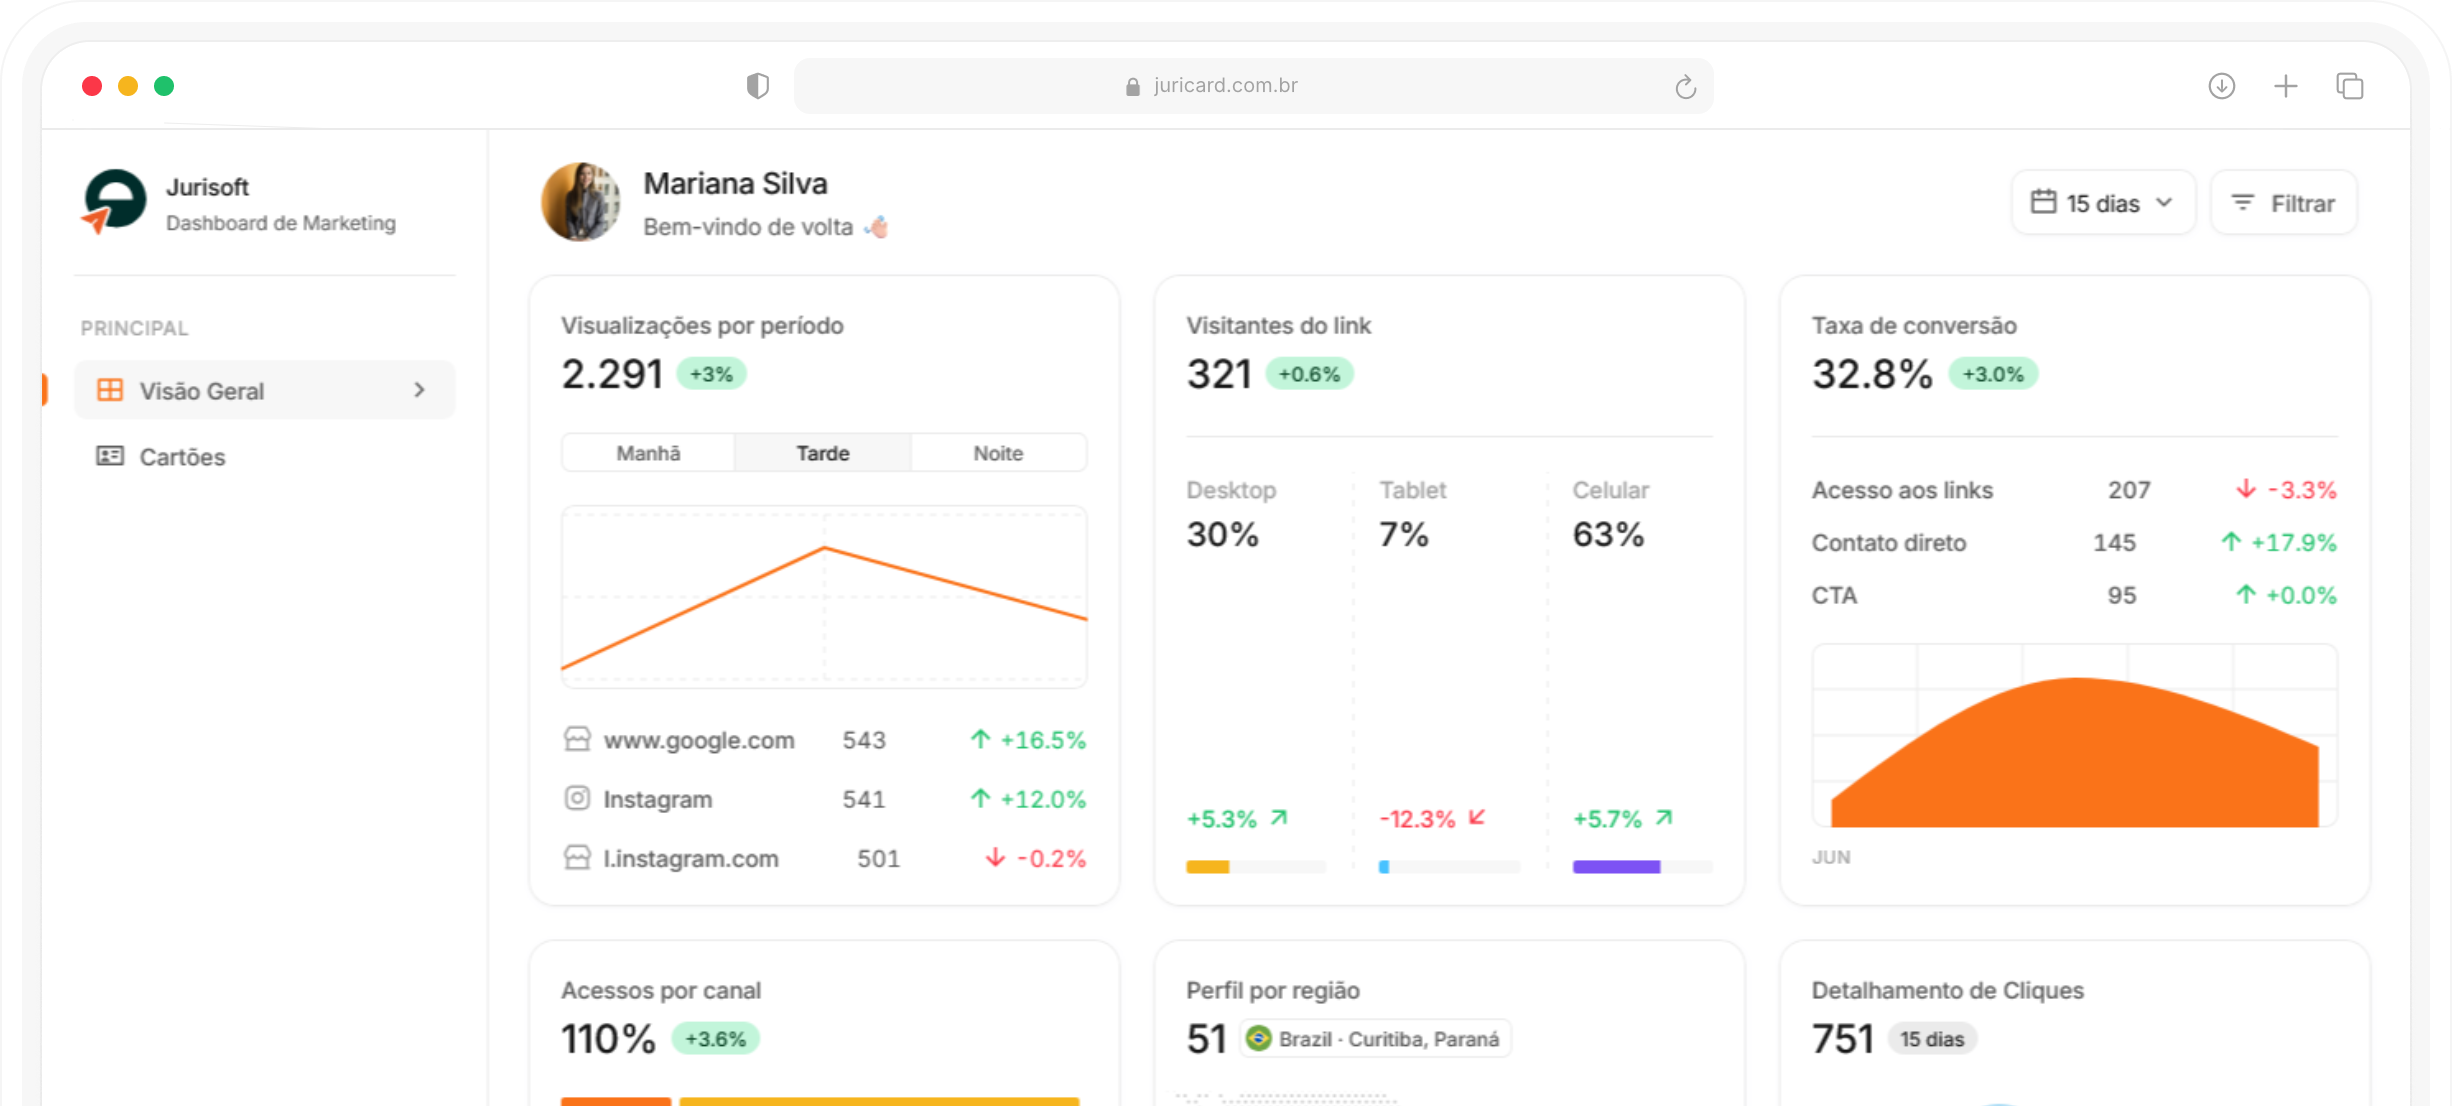This screenshot has width=2452, height=1106.
Task: Click the lock icon in address bar
Action: click(x=1133, y=87)
